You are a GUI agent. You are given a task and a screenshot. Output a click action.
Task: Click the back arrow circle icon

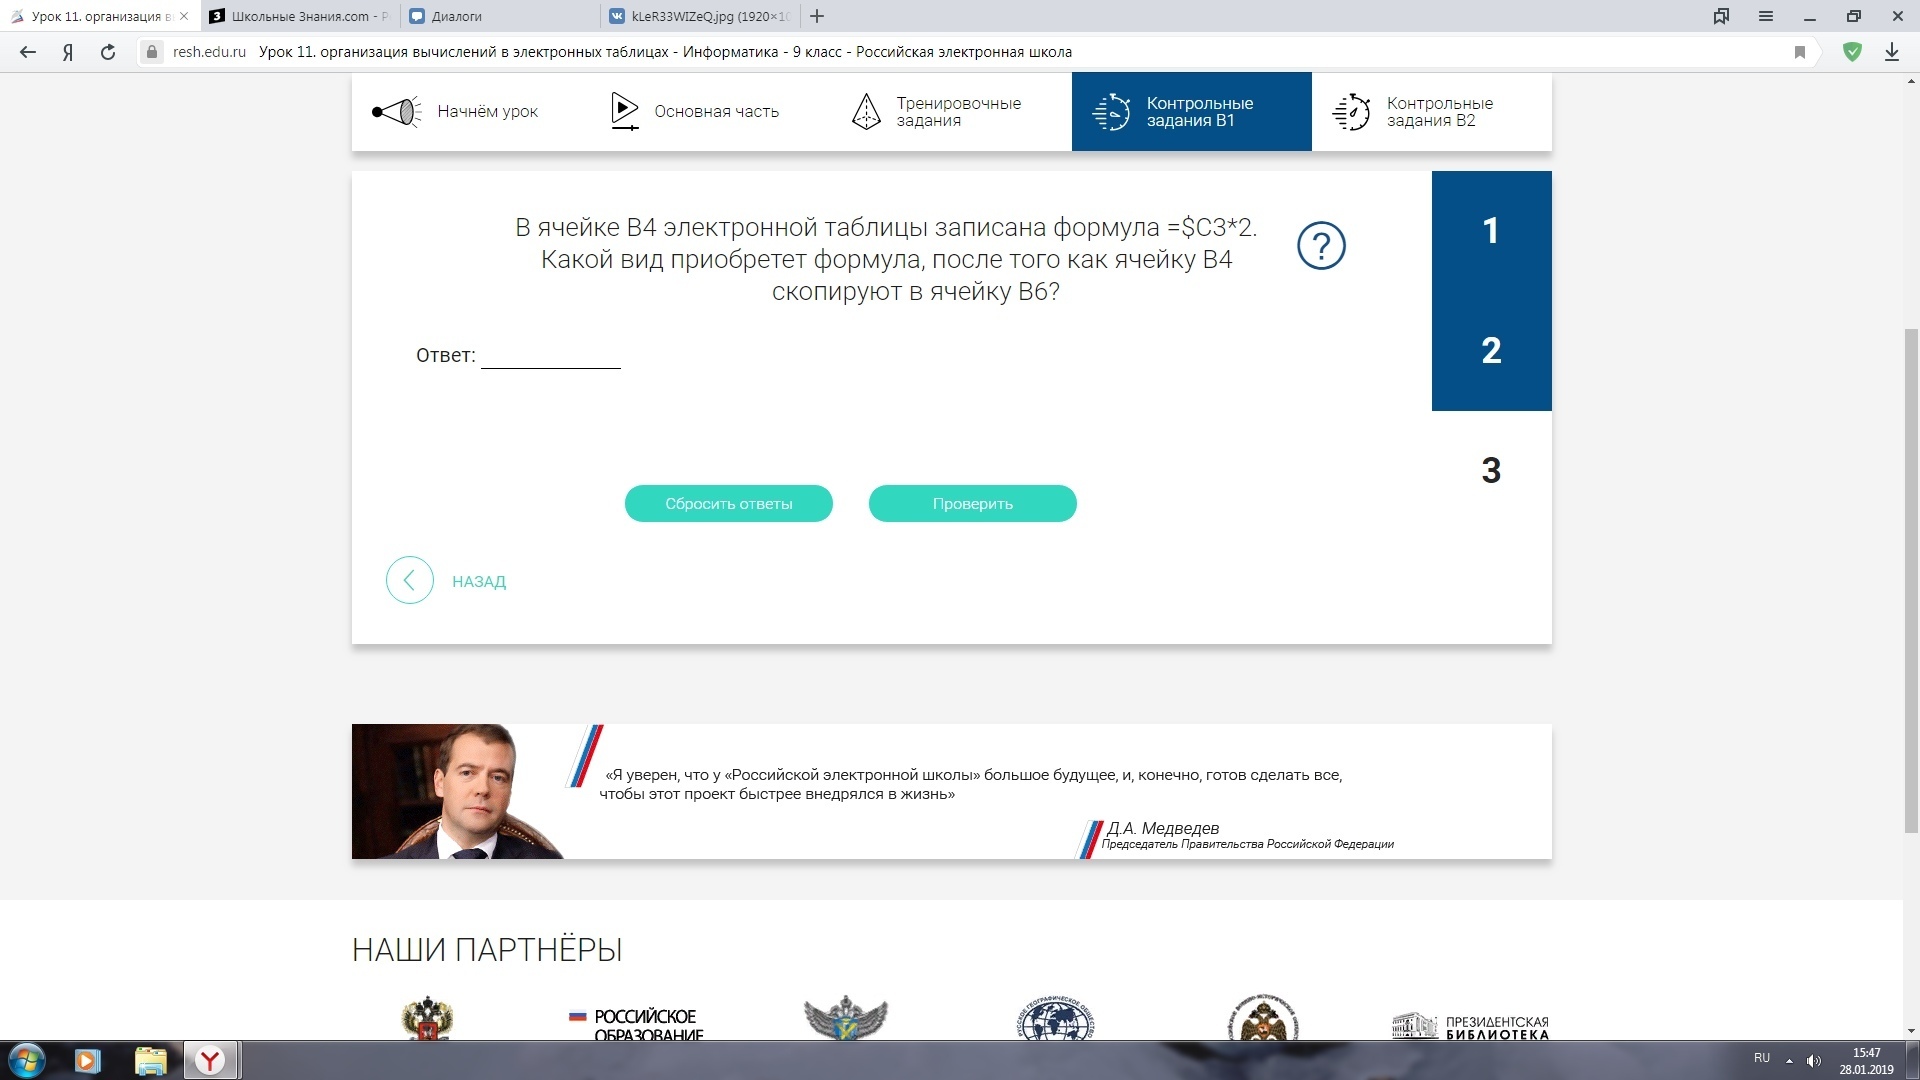409,580
